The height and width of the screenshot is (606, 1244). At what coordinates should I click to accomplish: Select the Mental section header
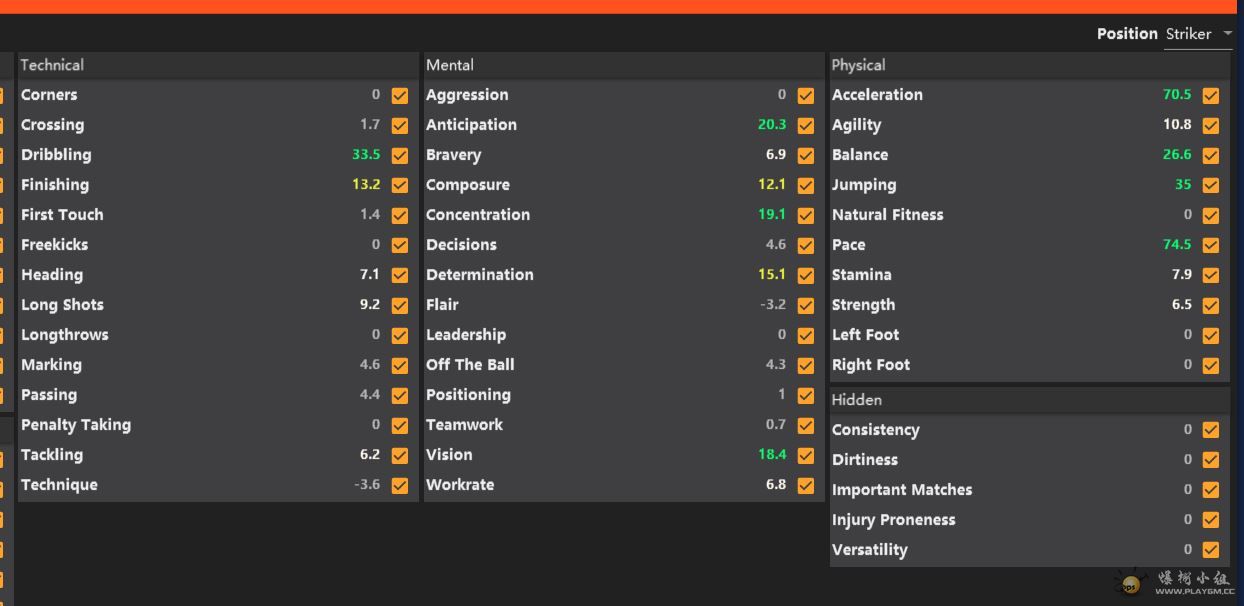pos(450,65)
